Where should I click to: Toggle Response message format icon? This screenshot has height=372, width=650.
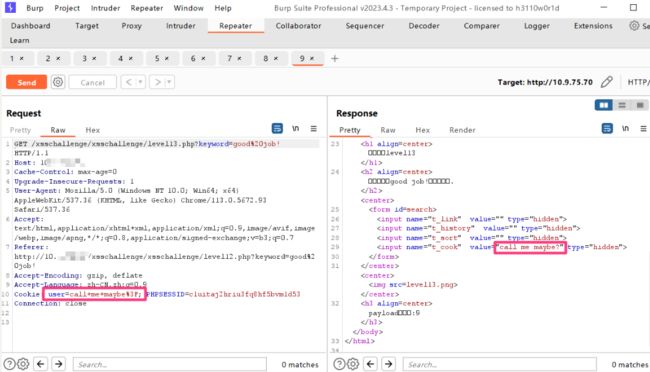click(607, 129)
